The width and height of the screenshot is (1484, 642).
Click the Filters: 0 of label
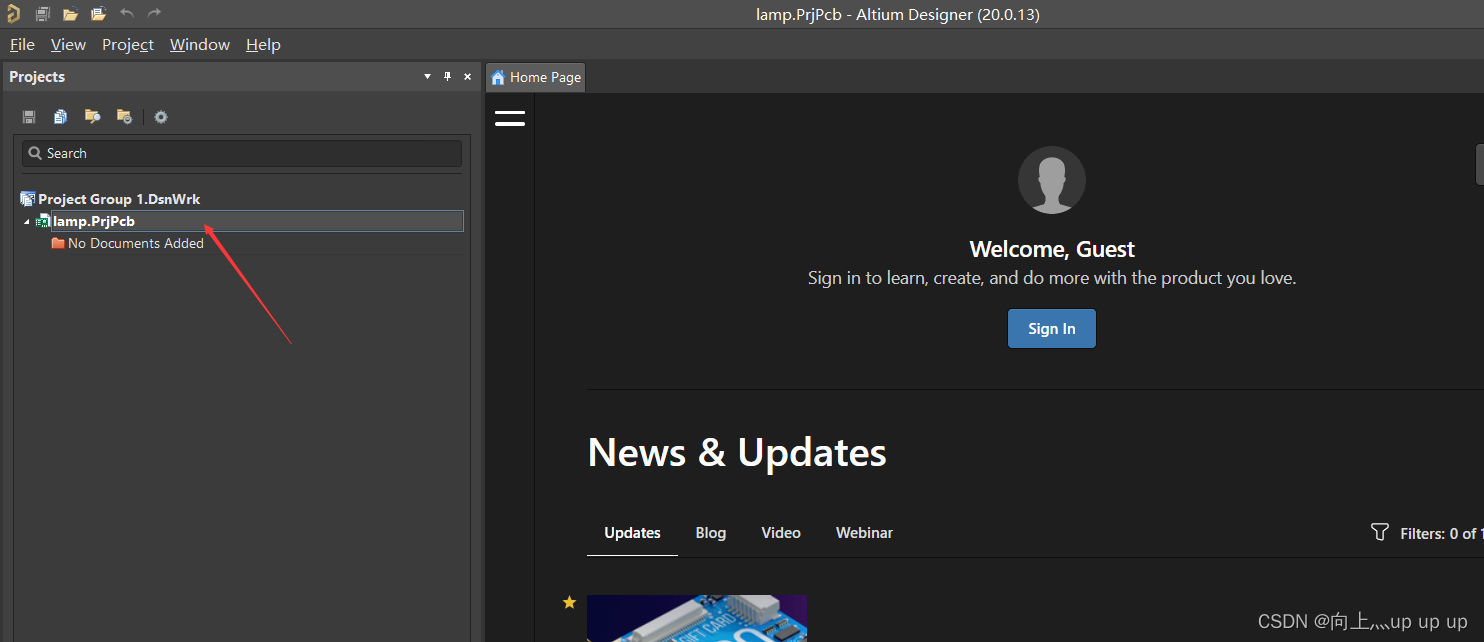tap(1441, 533)
